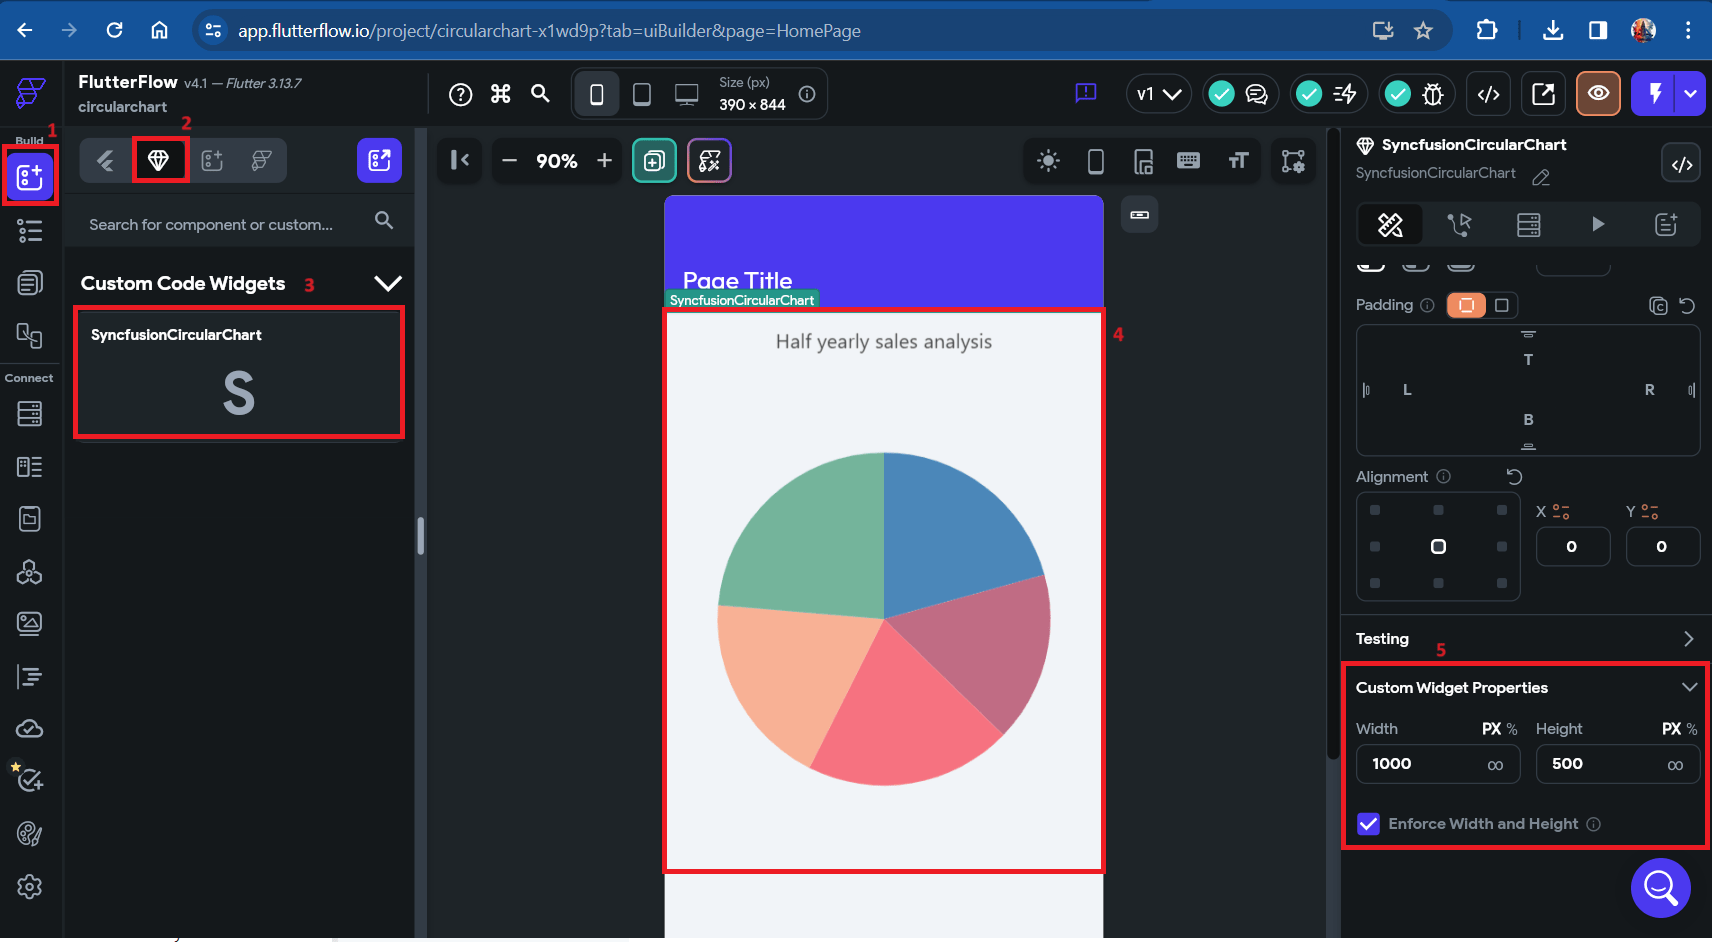The height and width of the screenshot is (942, 1712).
Task: Select center alignment in the alignment grid
Action: coord(1438,546)
